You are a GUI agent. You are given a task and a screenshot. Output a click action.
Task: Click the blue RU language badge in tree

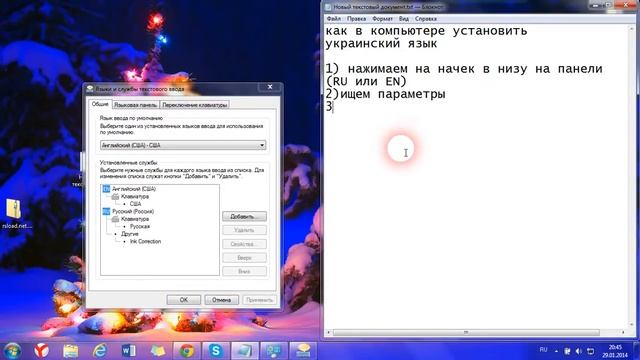click(x=106, y=211)
